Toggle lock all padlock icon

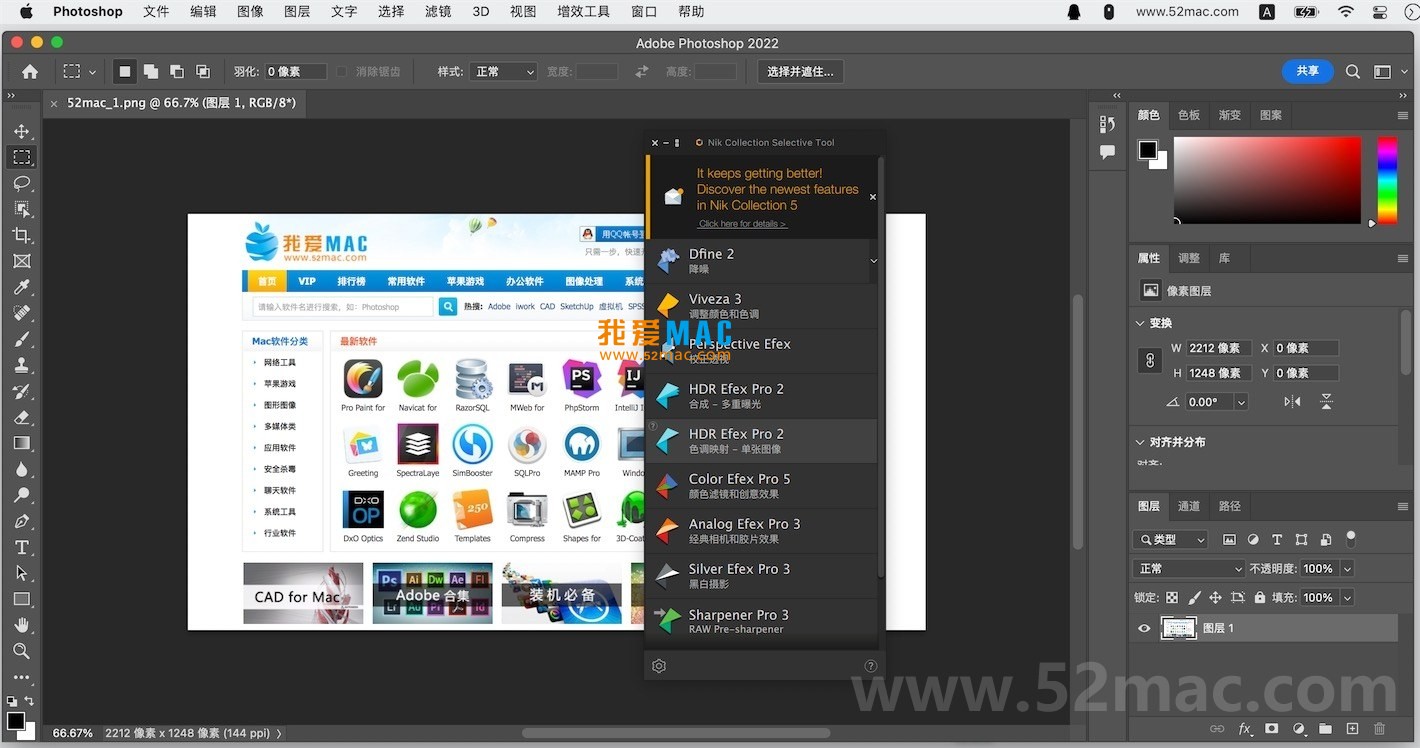[1259, 598]
